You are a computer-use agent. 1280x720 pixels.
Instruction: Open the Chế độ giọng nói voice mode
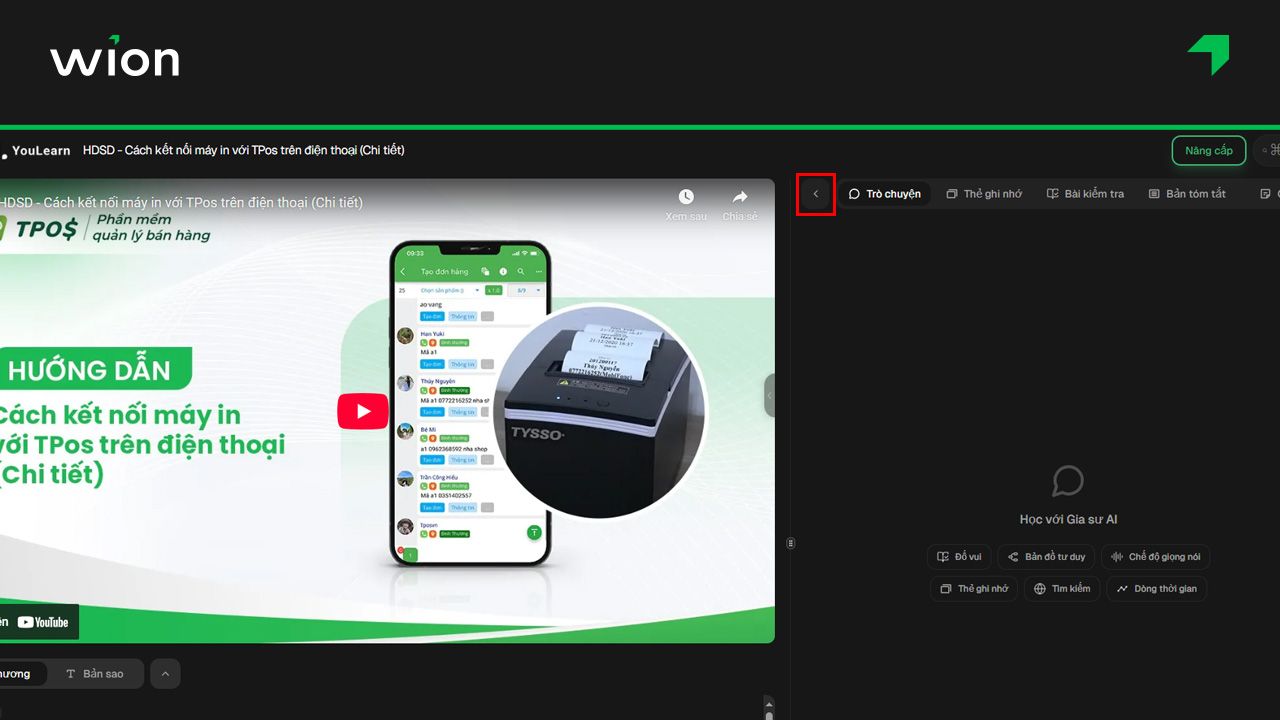pyautogui.click(x=1156, y=557)
